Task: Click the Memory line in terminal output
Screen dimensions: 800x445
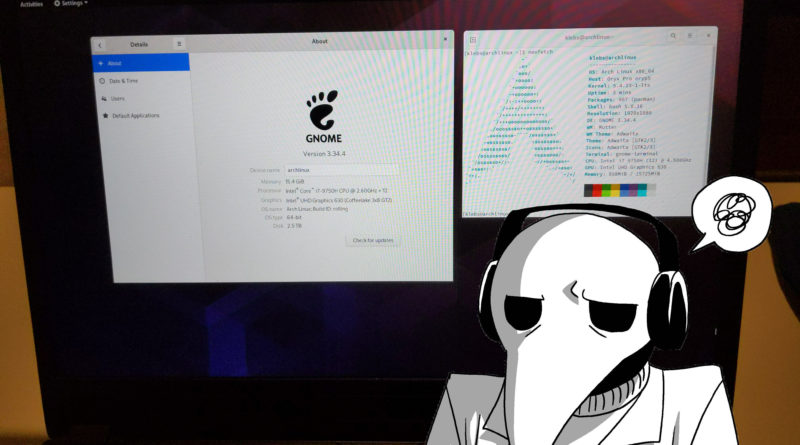Action: click(x=622, y=174)
